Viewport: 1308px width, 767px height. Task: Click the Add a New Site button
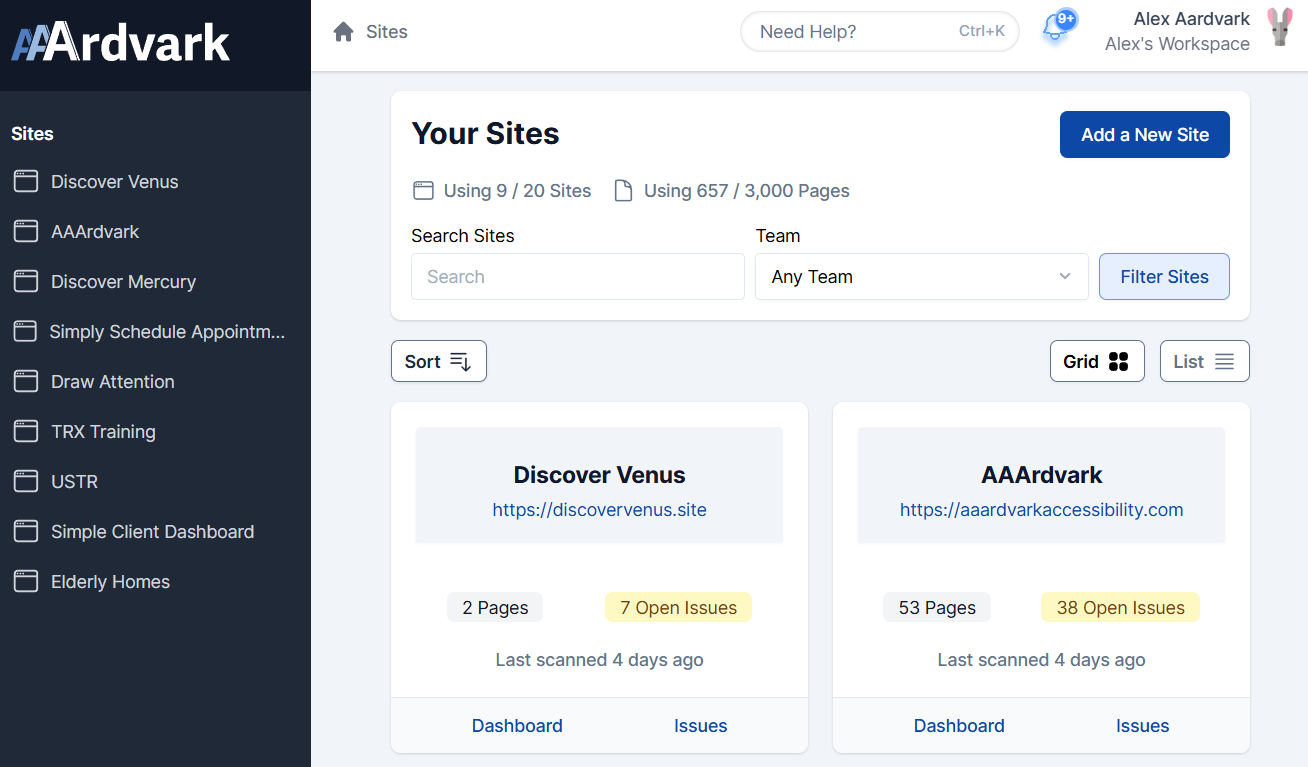point(1145,135)
